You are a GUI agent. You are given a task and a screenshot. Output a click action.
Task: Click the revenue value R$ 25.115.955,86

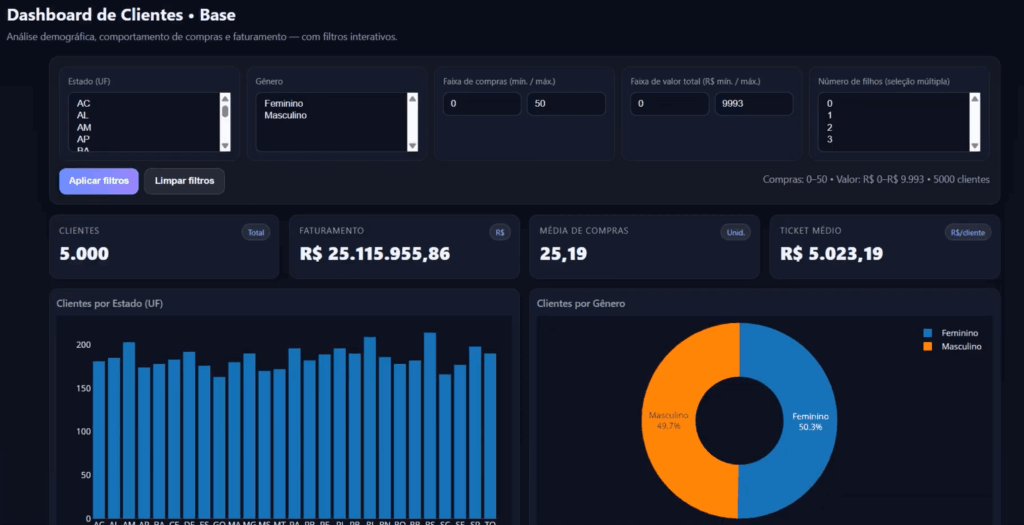click(375, 254)
